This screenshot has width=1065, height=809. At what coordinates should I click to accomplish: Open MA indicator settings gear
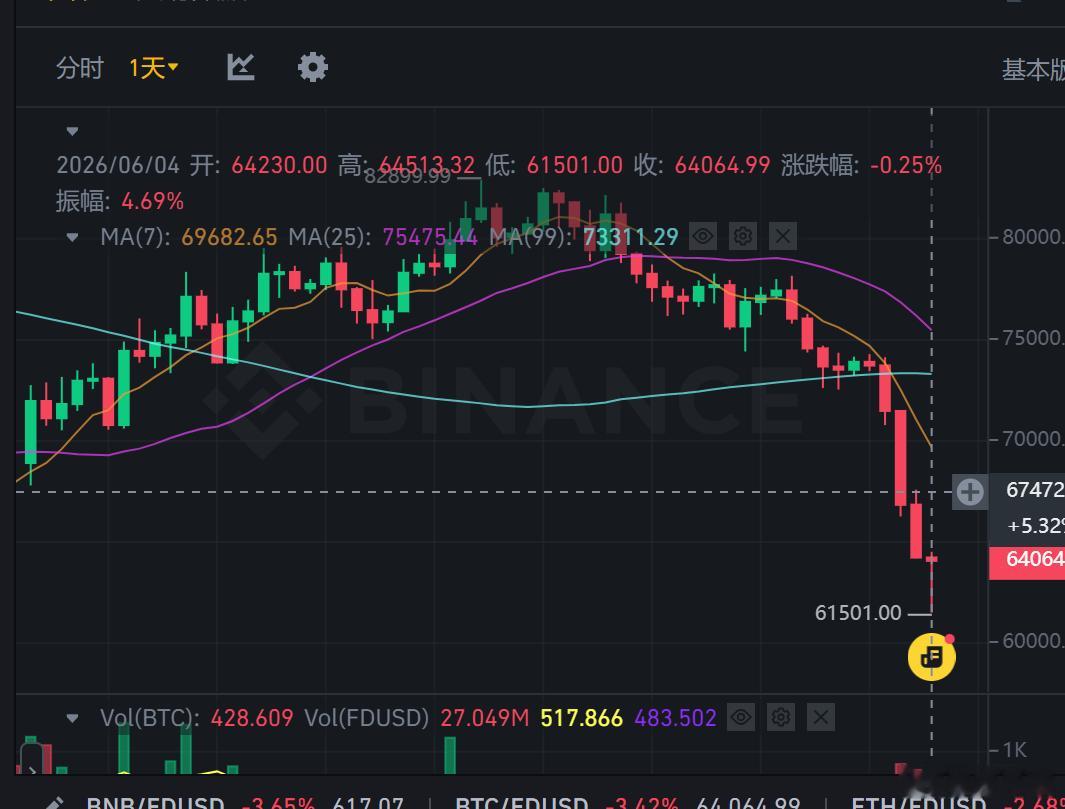[742, 236]
